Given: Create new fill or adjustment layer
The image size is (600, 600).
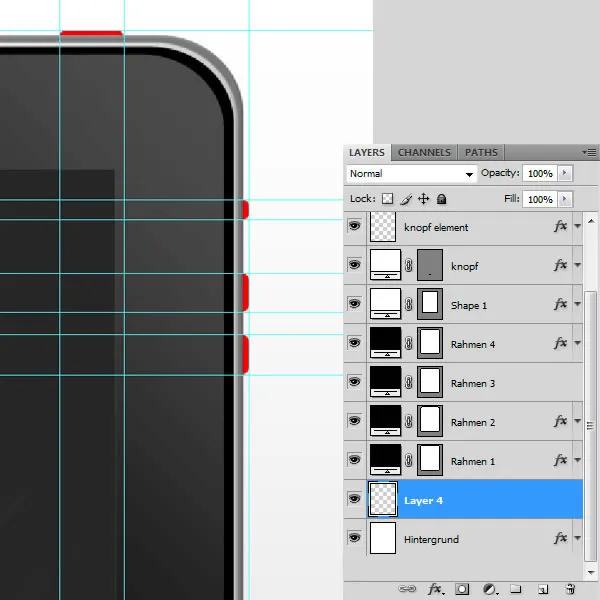Looking at the screenshot, I should [489, 589].
